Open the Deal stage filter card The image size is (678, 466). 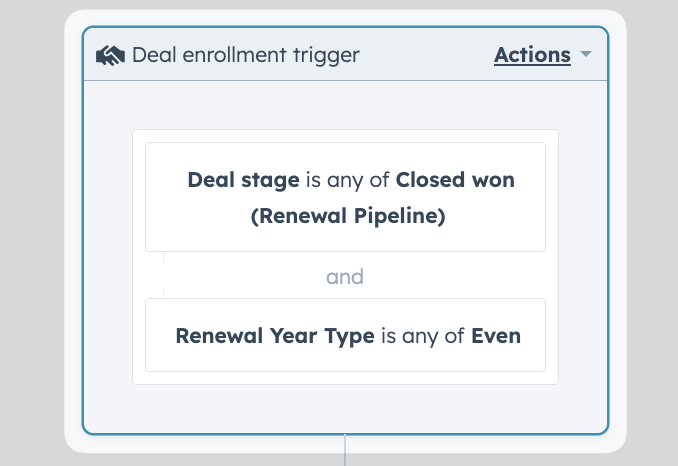[345, 197]
